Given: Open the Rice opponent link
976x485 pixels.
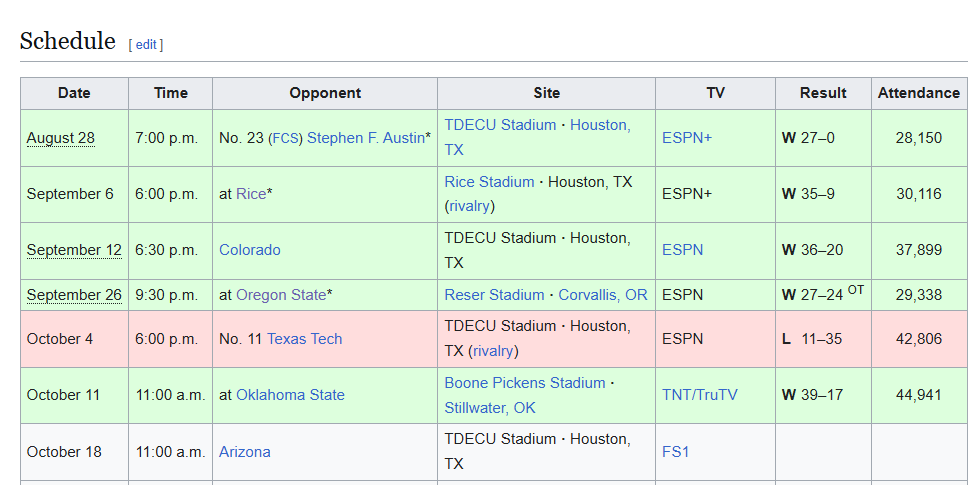Looking at the screenshot, I should [251, 194].
